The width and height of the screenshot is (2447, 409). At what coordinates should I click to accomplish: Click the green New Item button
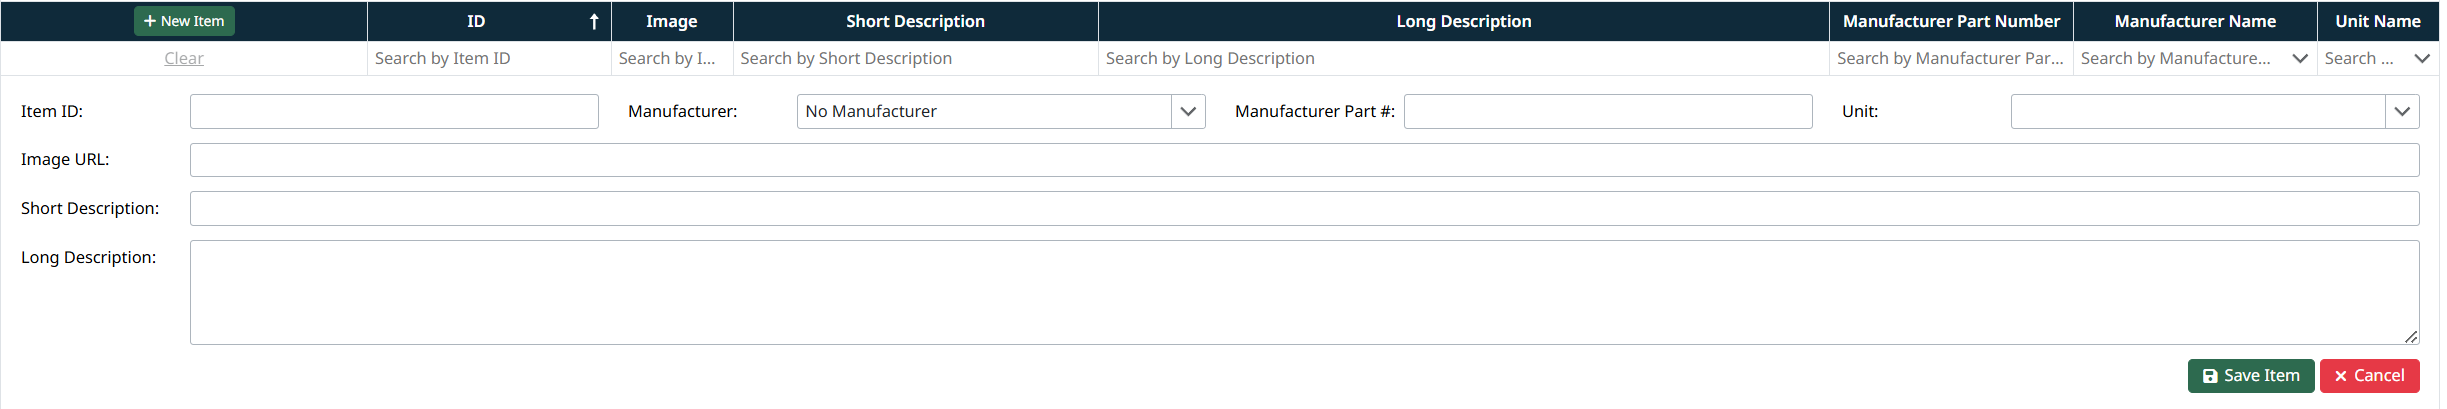184,21
